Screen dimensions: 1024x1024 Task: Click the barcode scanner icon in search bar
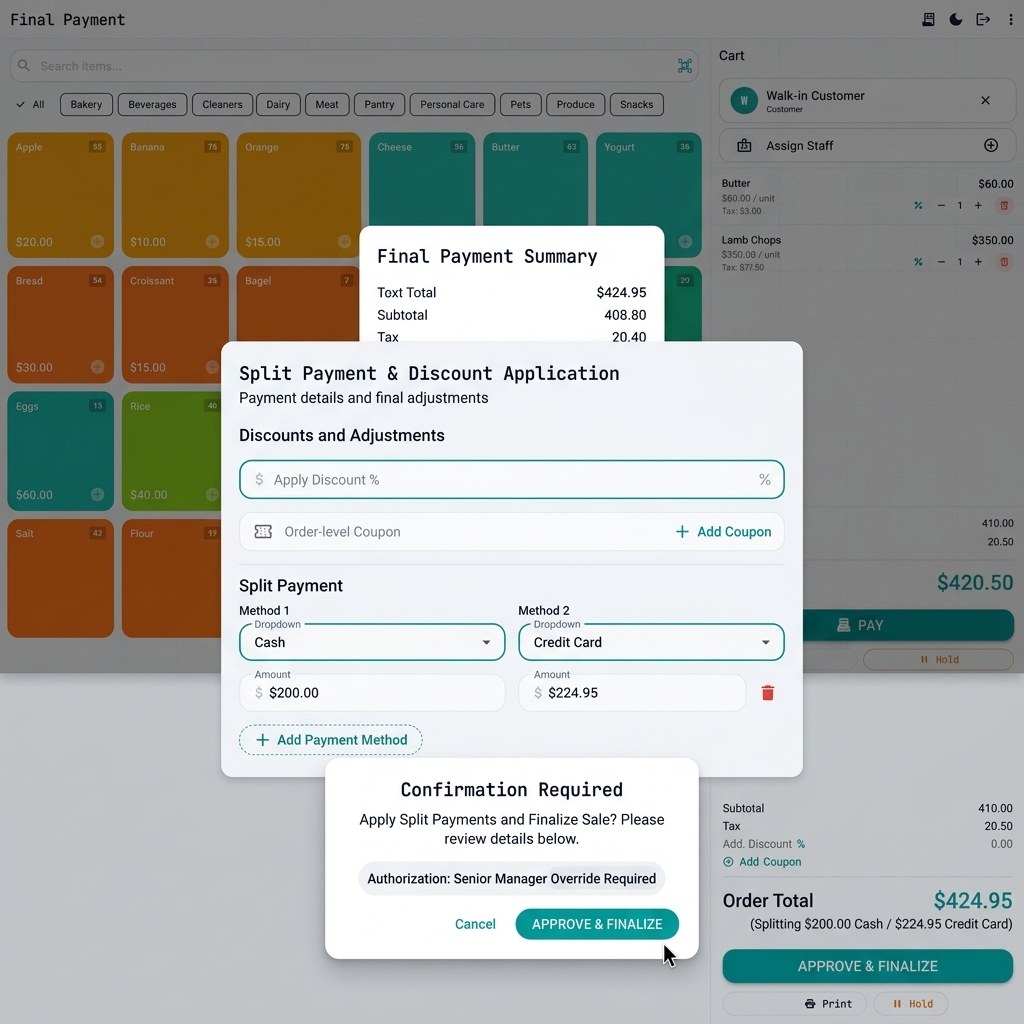(685, 66)
